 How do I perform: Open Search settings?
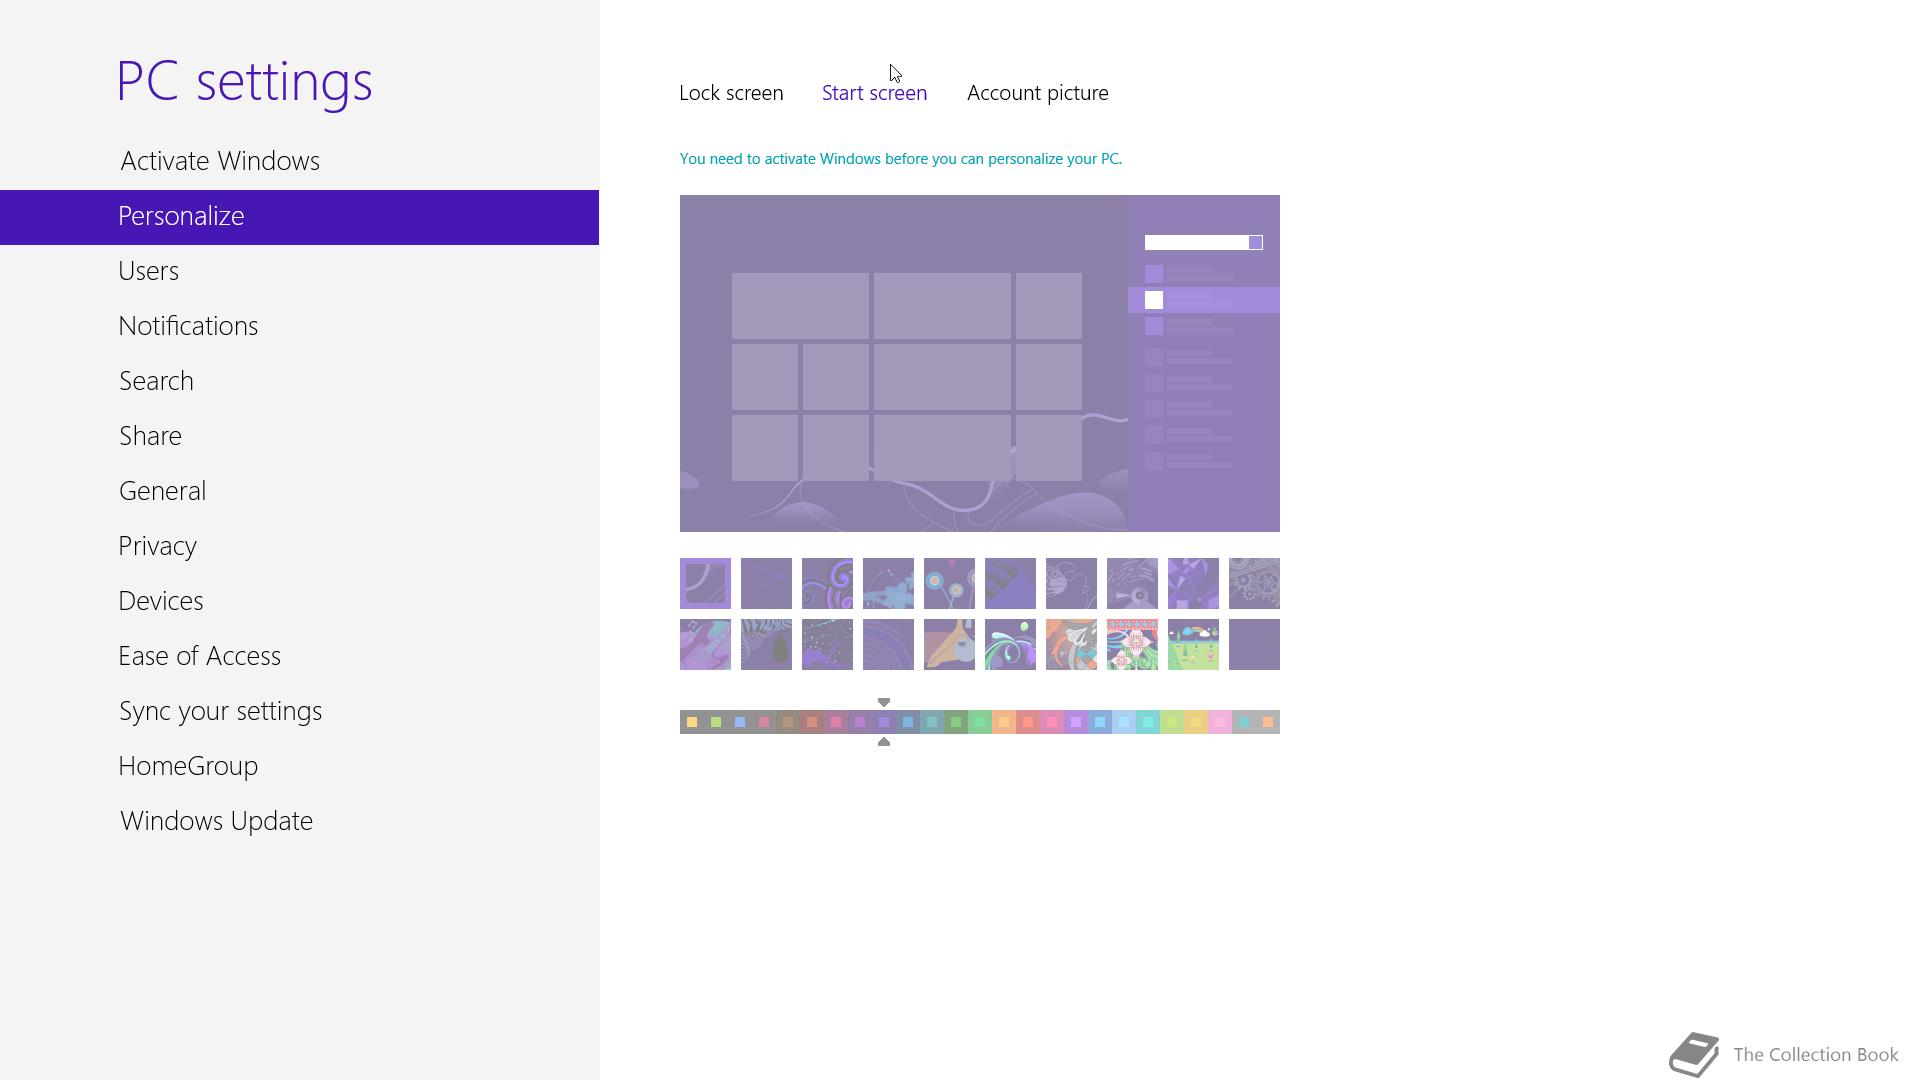pyautogui.click(x=156, y=381)
